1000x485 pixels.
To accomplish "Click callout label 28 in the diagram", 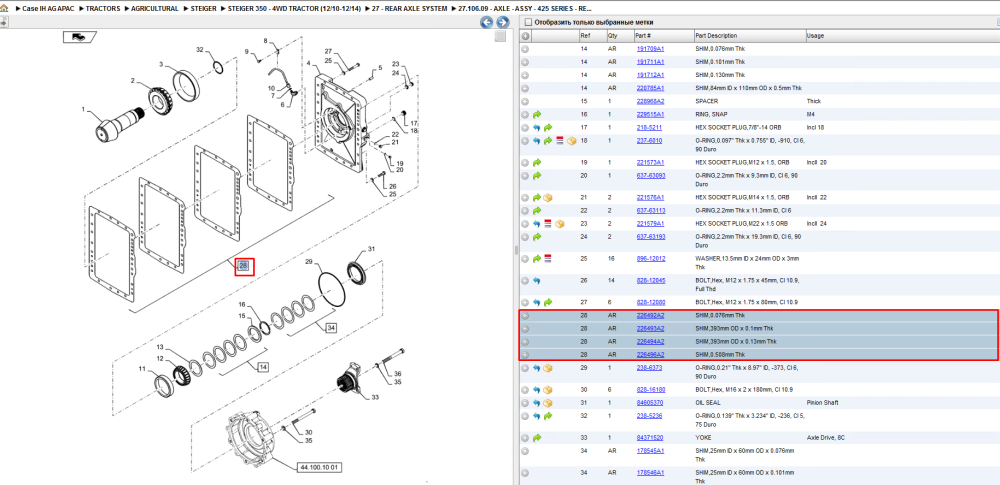I will pyautogui.click(x=243, y=266).
